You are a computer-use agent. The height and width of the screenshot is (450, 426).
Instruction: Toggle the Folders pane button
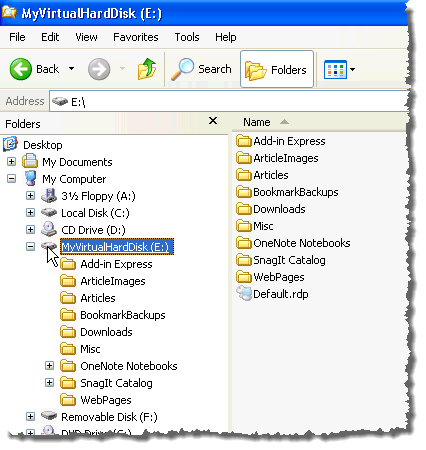pyautogui.click(x=277, y=69)
